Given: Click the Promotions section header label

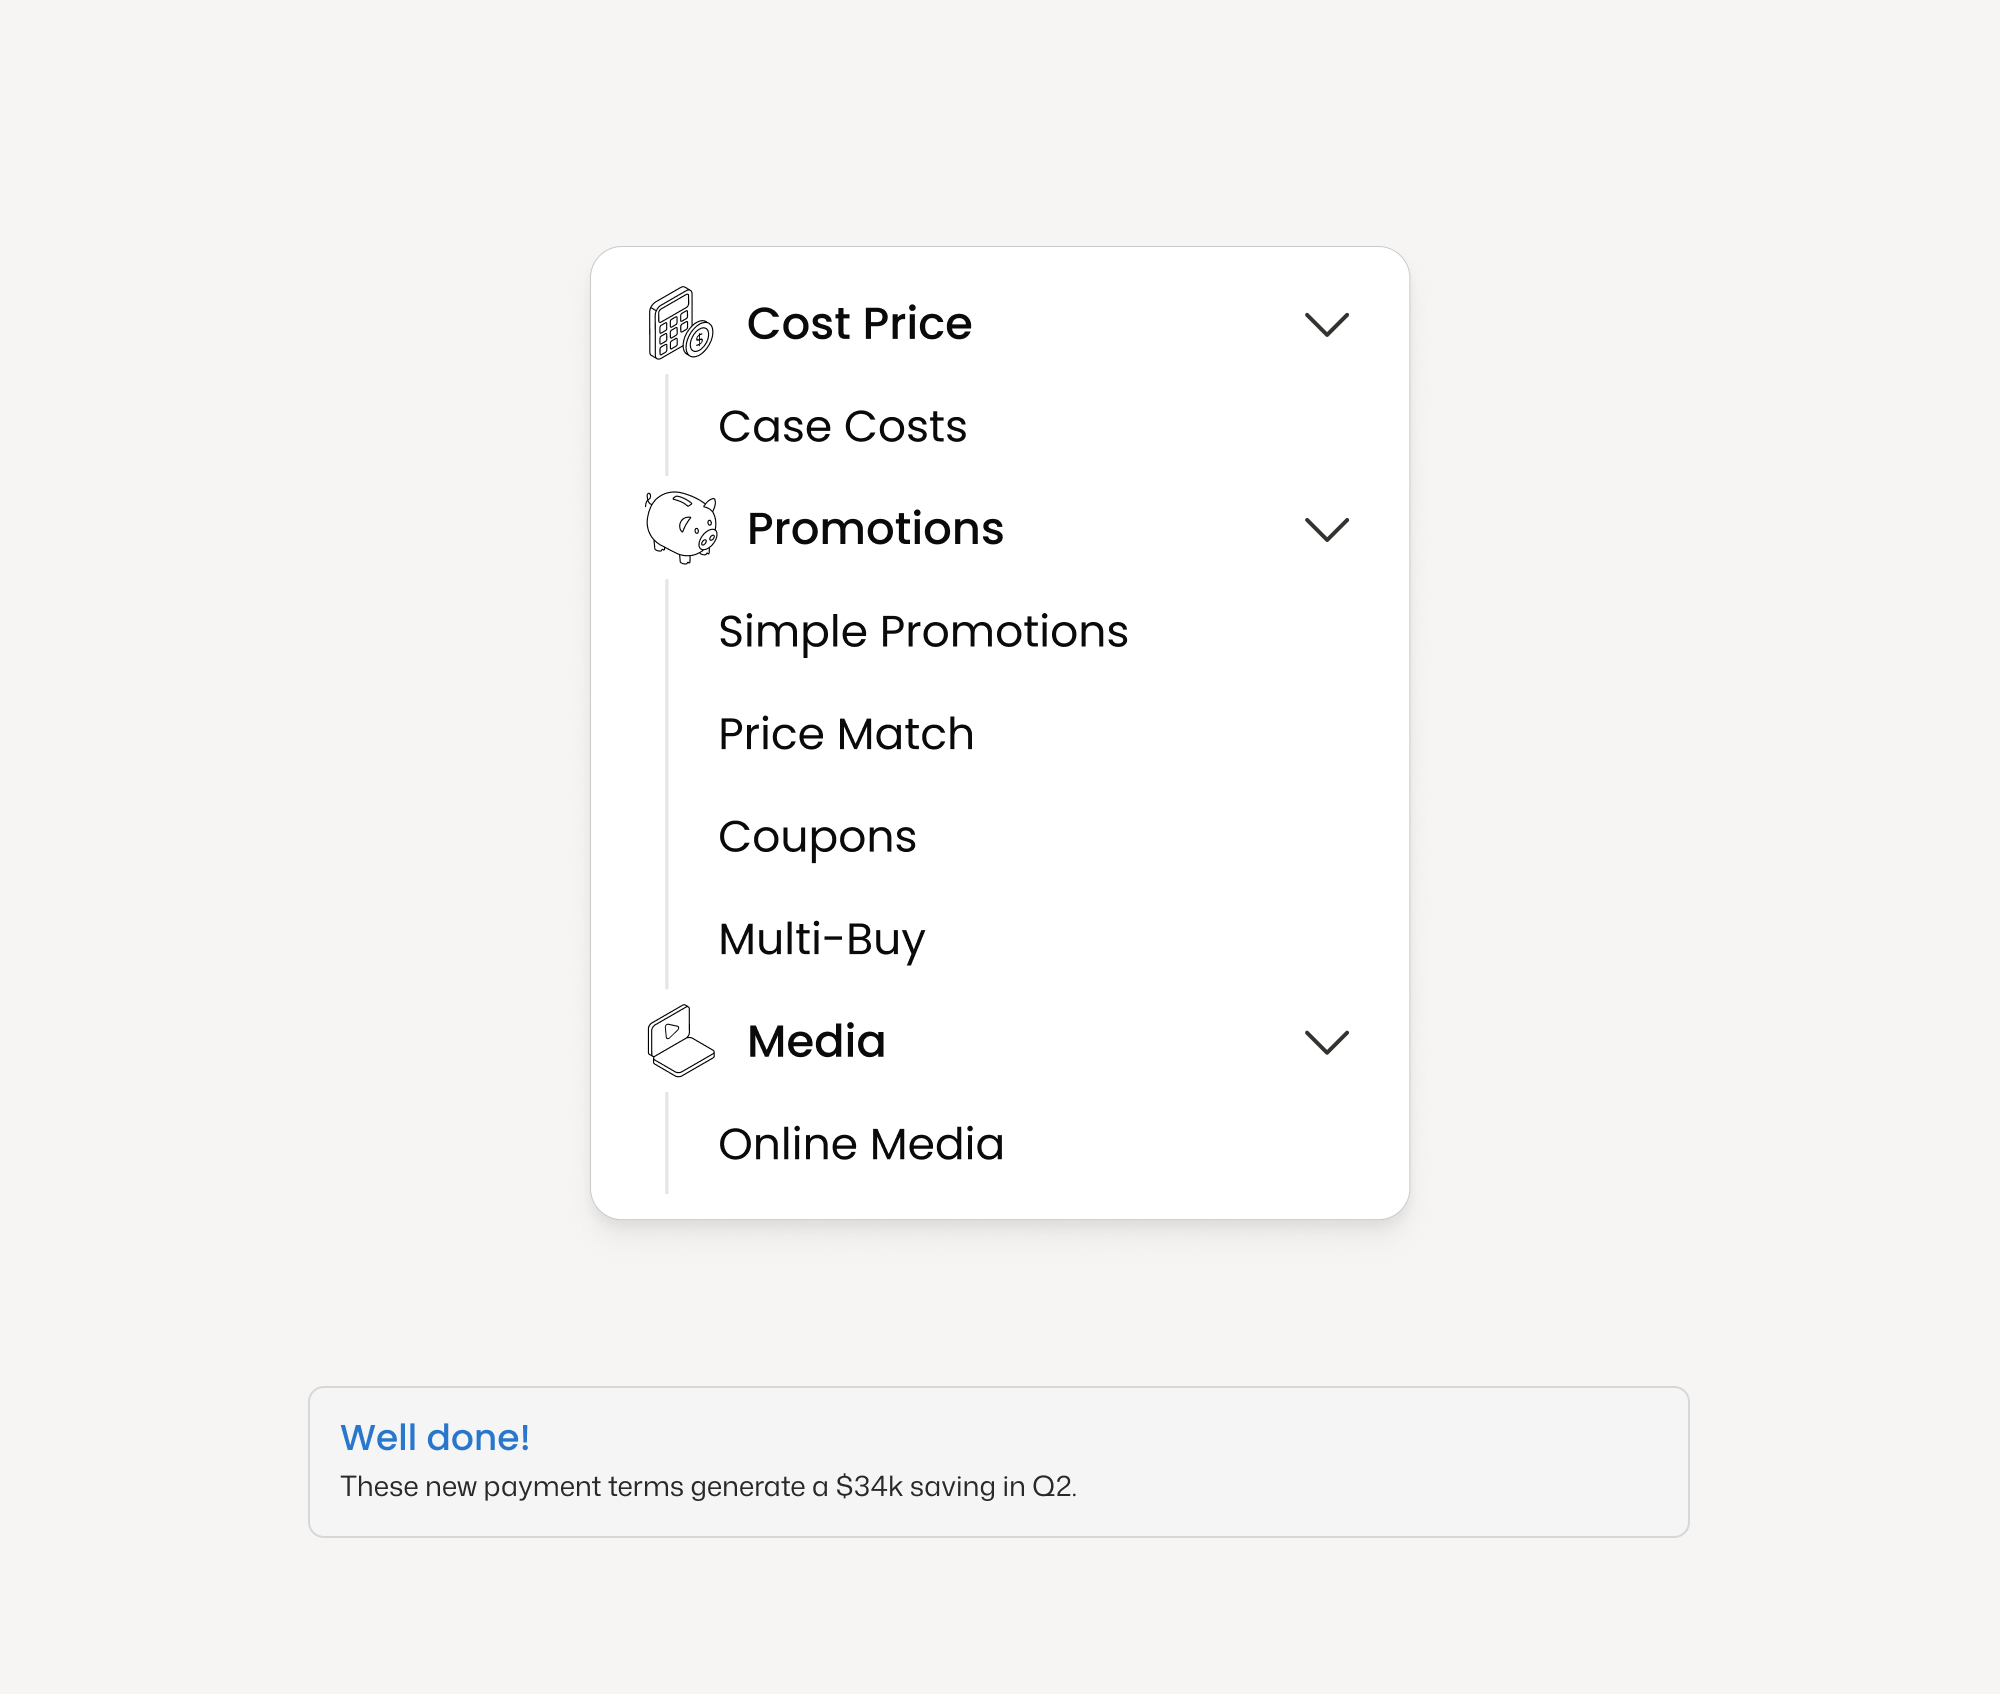Looking at the screenshot, I should [x=876, y=530].
